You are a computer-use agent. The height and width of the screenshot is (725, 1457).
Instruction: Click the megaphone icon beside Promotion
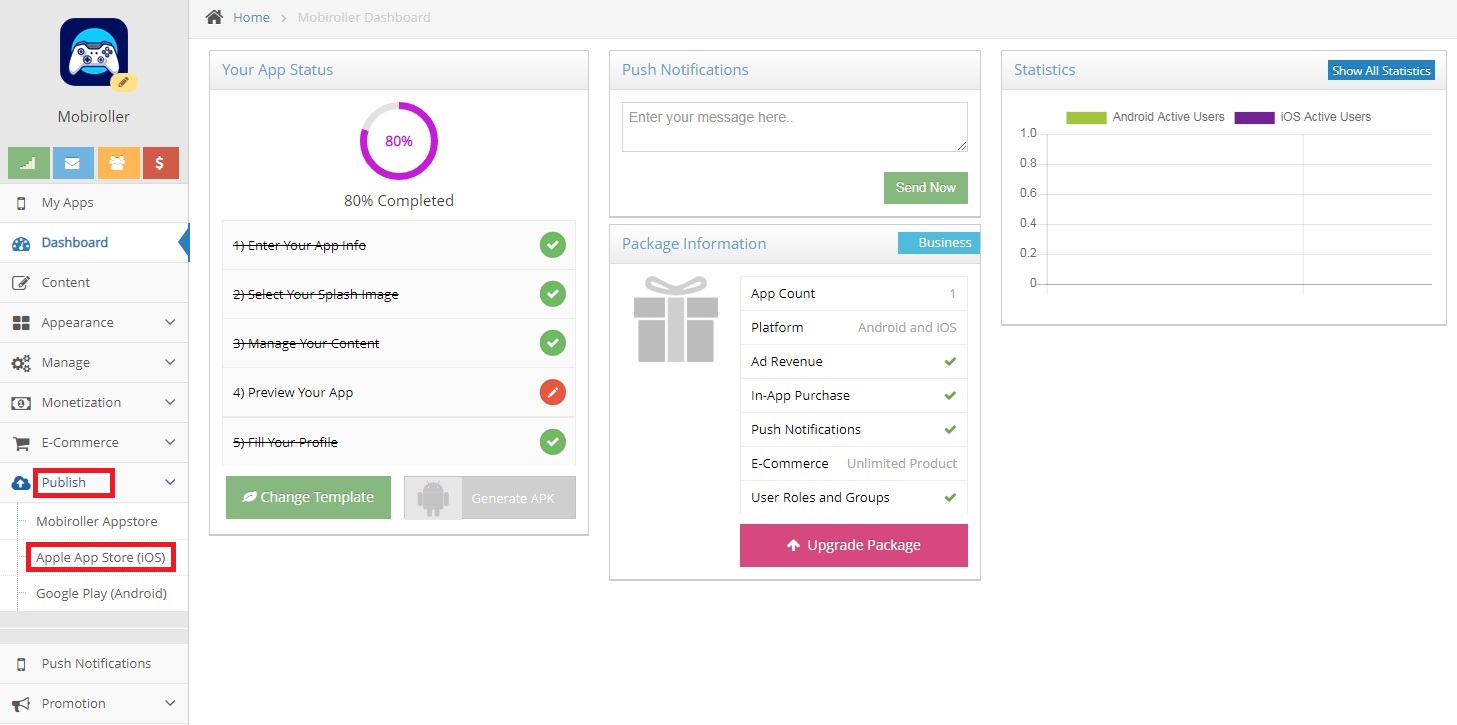pyautogui.click(x=21, y=704)
